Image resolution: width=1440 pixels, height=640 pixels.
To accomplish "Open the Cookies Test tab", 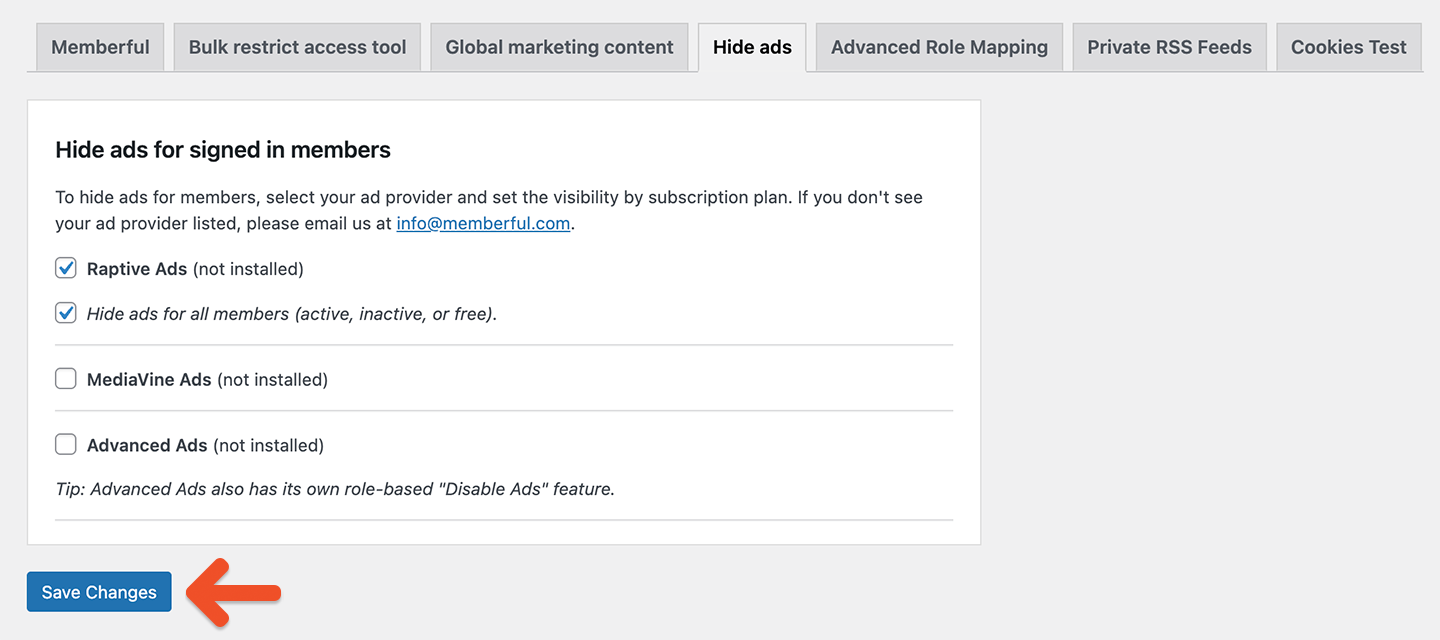I will click(x=1348, y=46).
